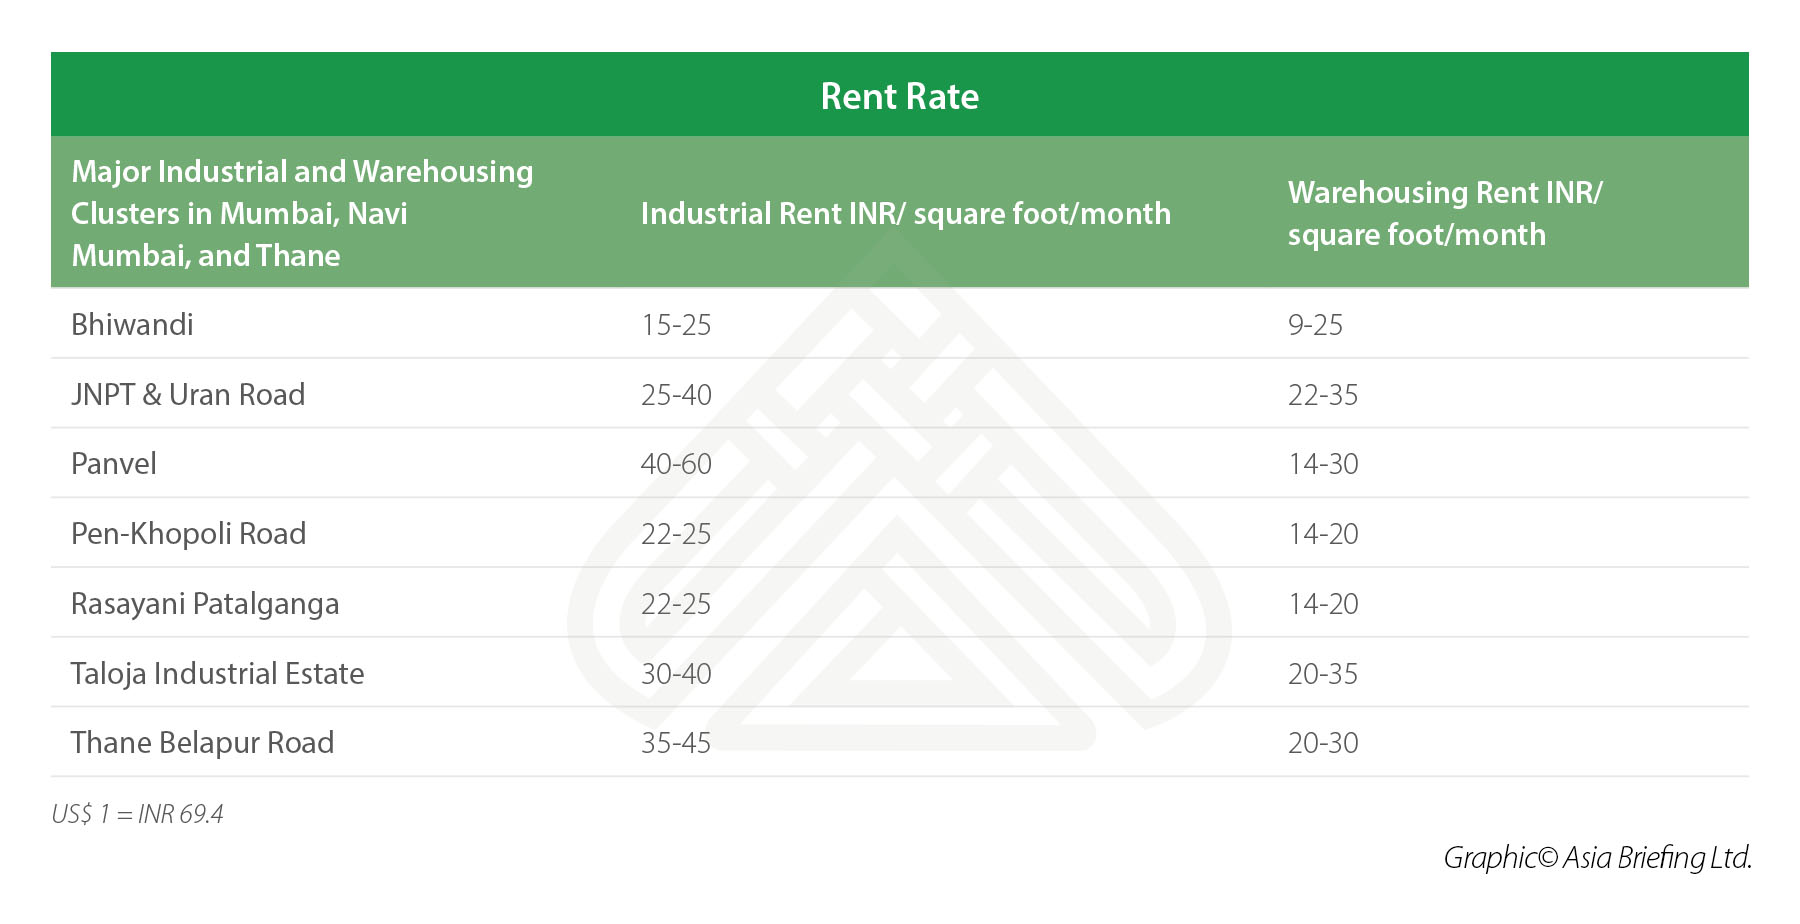
Task: Select the 9-25 warehousing rent for Bhiwandi
Action: [1315, 325]
